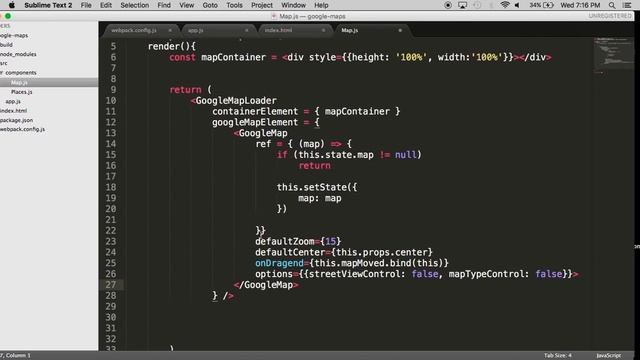Click the Time Machine menu bar icon

(477, 5)
